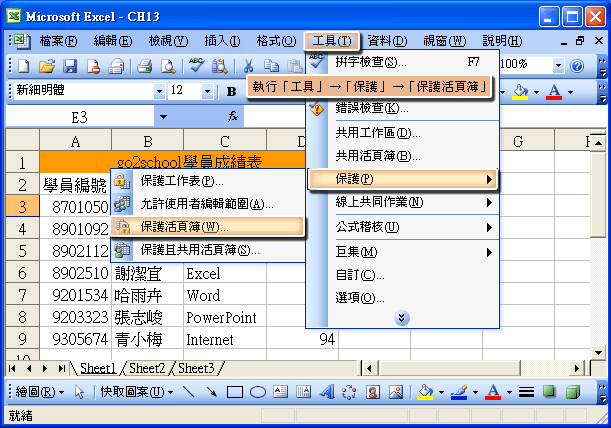Open the 插入(I) menu
Image resolution: width=611 pixels, height=428 pixels.
pos(222,41)
